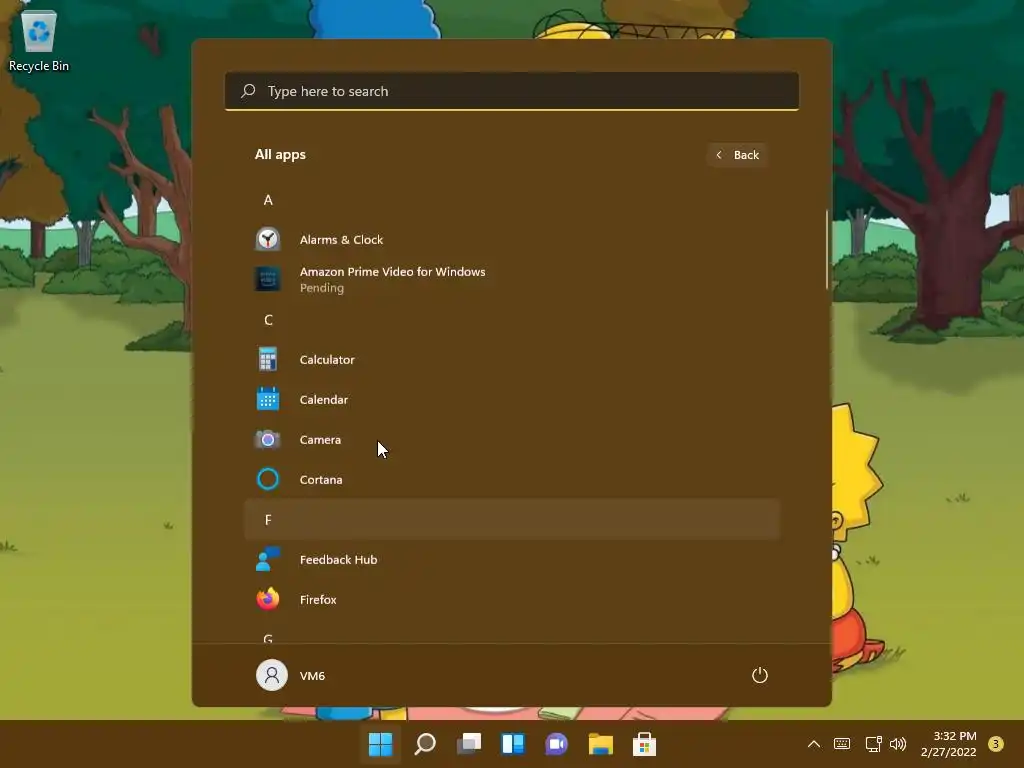Click the magnifier icon in search box
Viewport: 1024px width, 768px height.
point(248,91)
